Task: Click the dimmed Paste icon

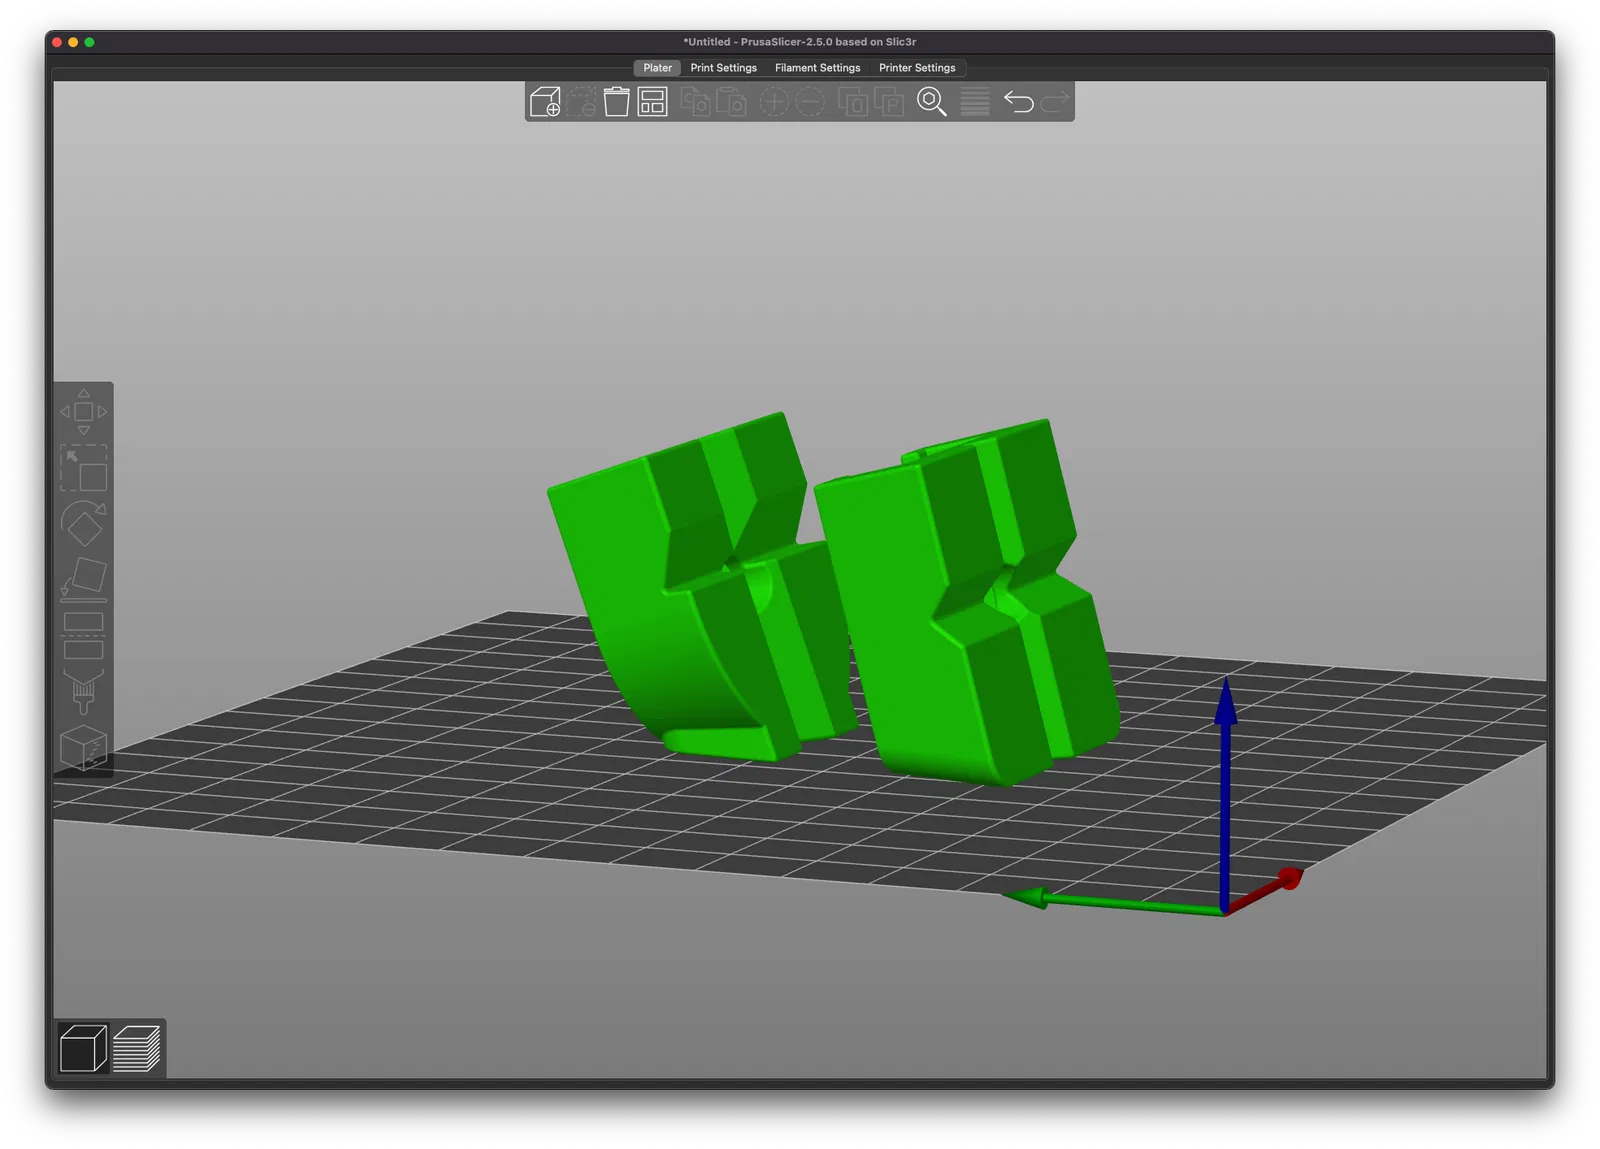Action: [x=731, y=102]
